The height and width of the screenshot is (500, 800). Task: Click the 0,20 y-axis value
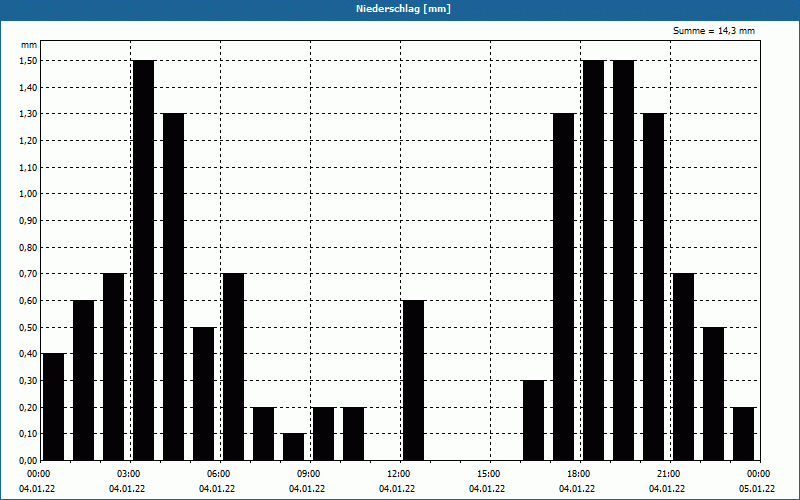(x=26, y=407)
